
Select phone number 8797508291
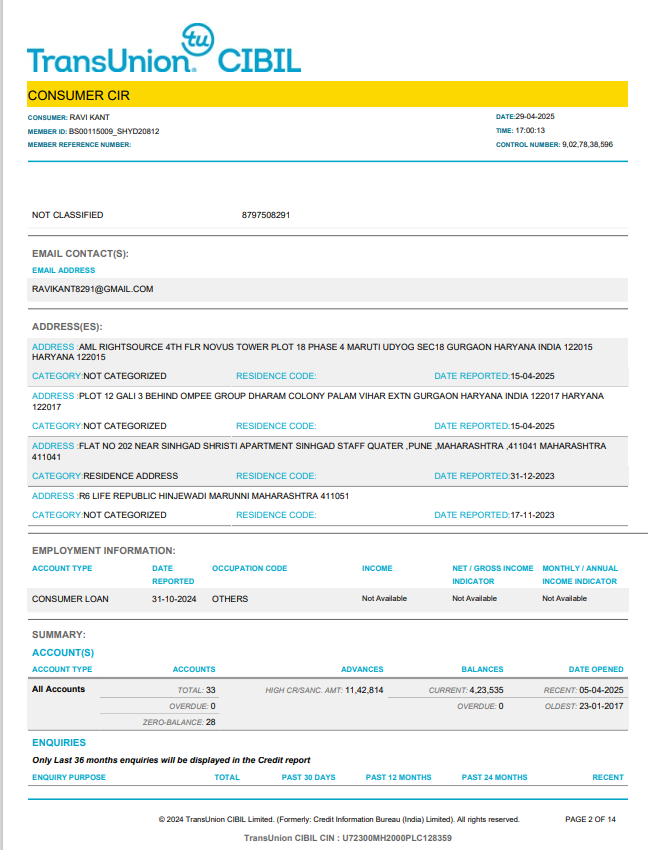coord(266,215)
